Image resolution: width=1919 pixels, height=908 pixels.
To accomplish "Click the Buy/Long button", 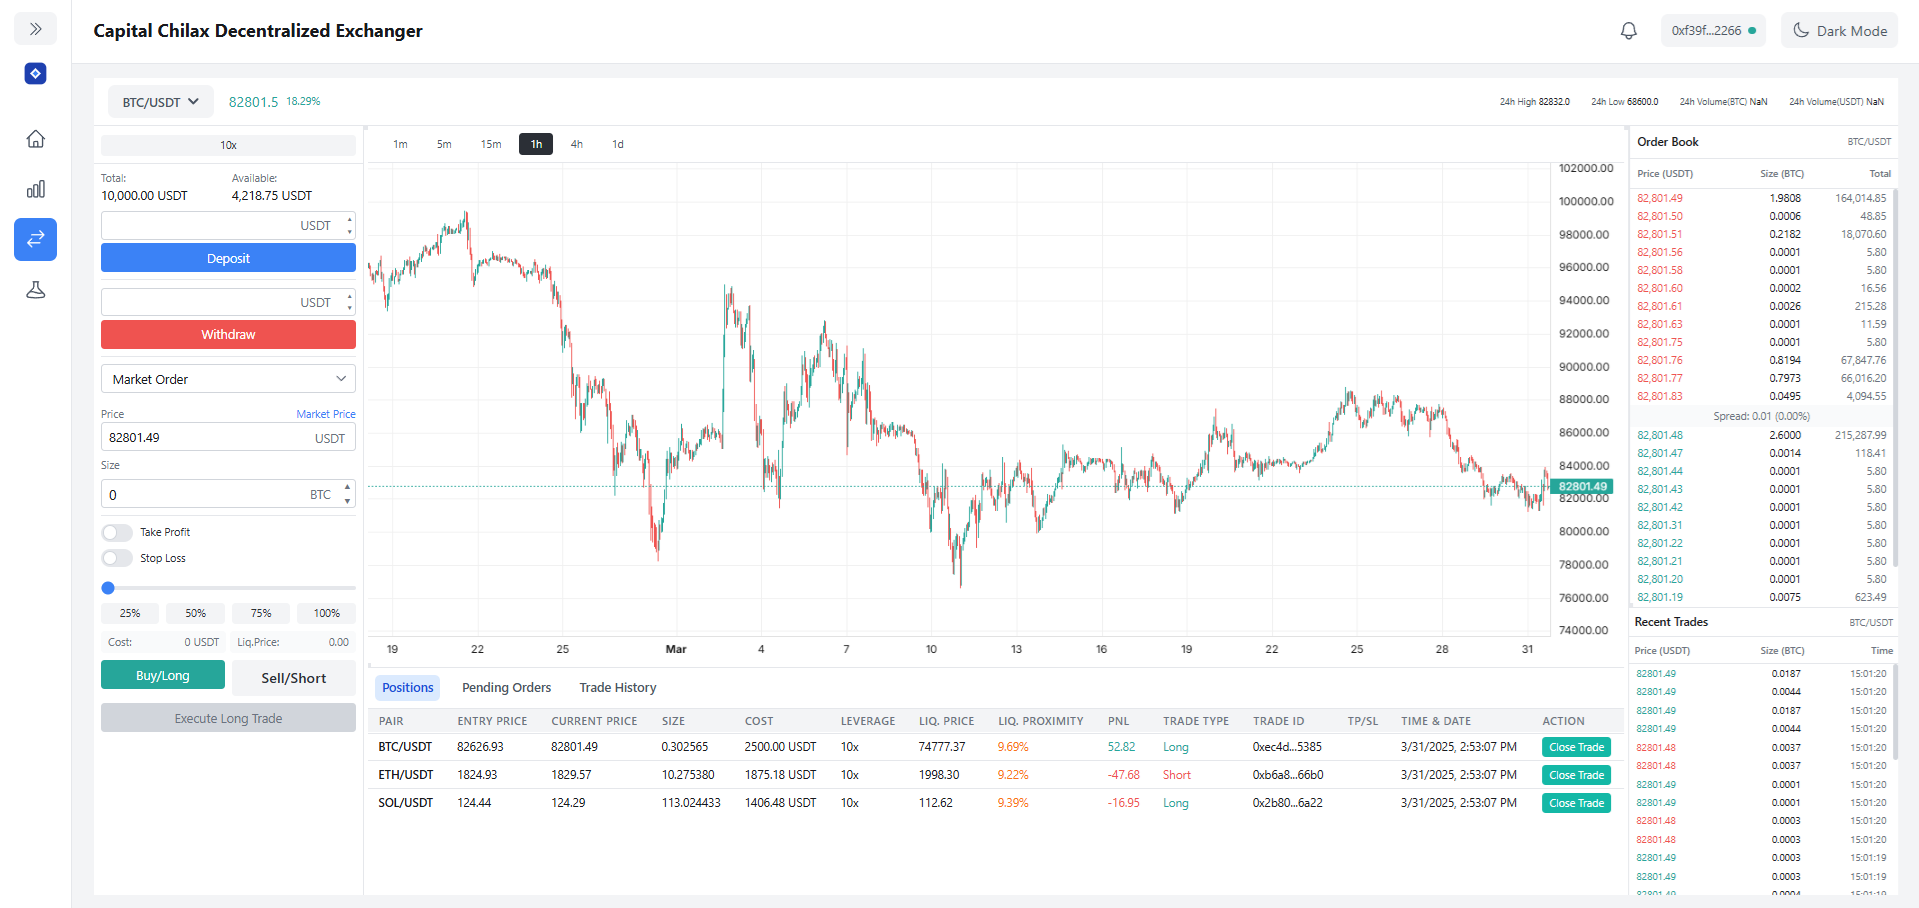I will pos(162,675).
